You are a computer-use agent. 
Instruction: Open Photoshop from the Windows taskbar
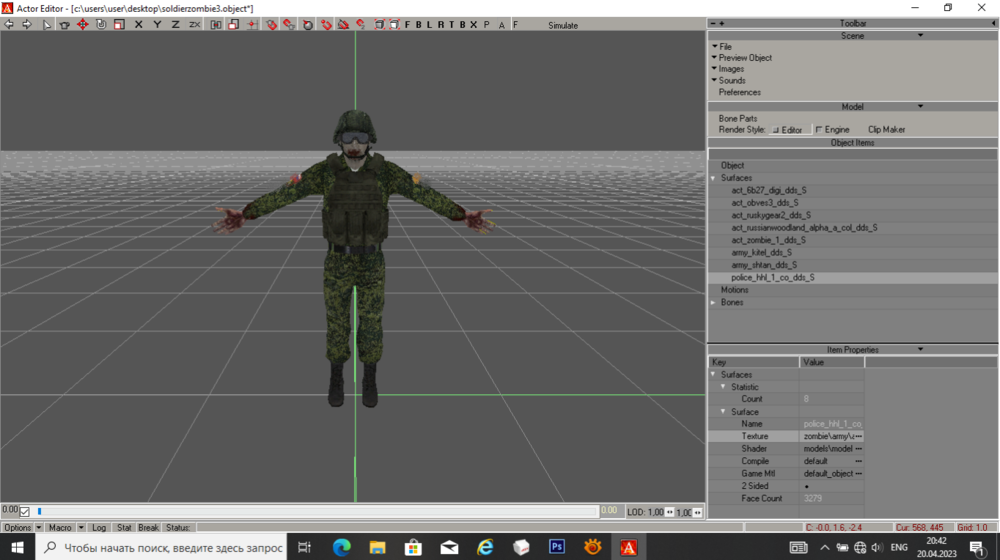click(557, 547)
